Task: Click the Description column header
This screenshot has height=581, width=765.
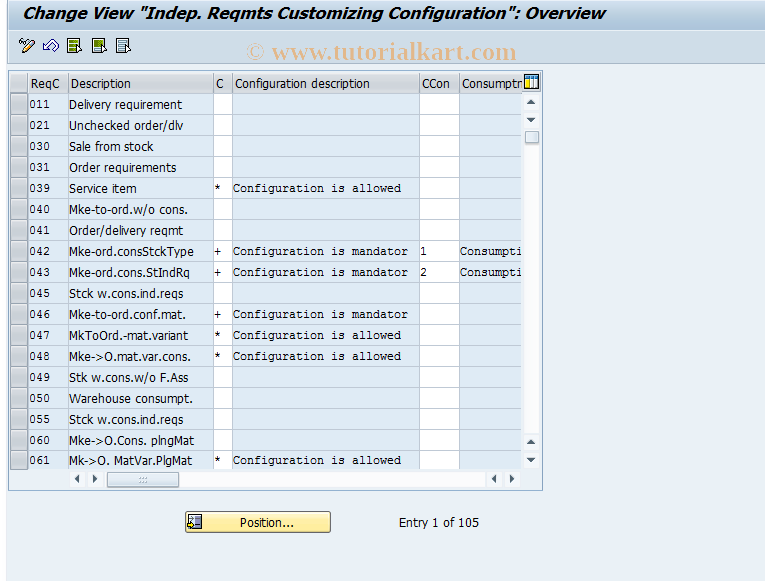Action: tap(141, 83)
